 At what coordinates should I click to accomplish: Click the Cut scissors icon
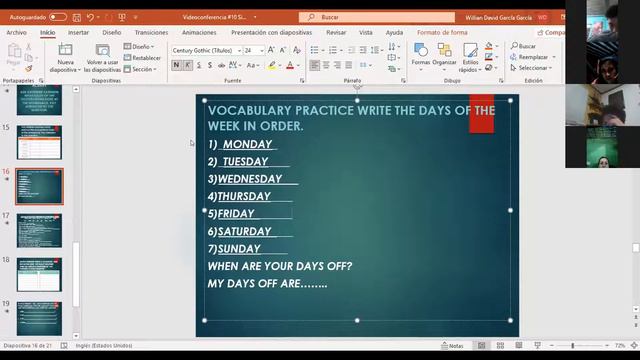point(29,47)
